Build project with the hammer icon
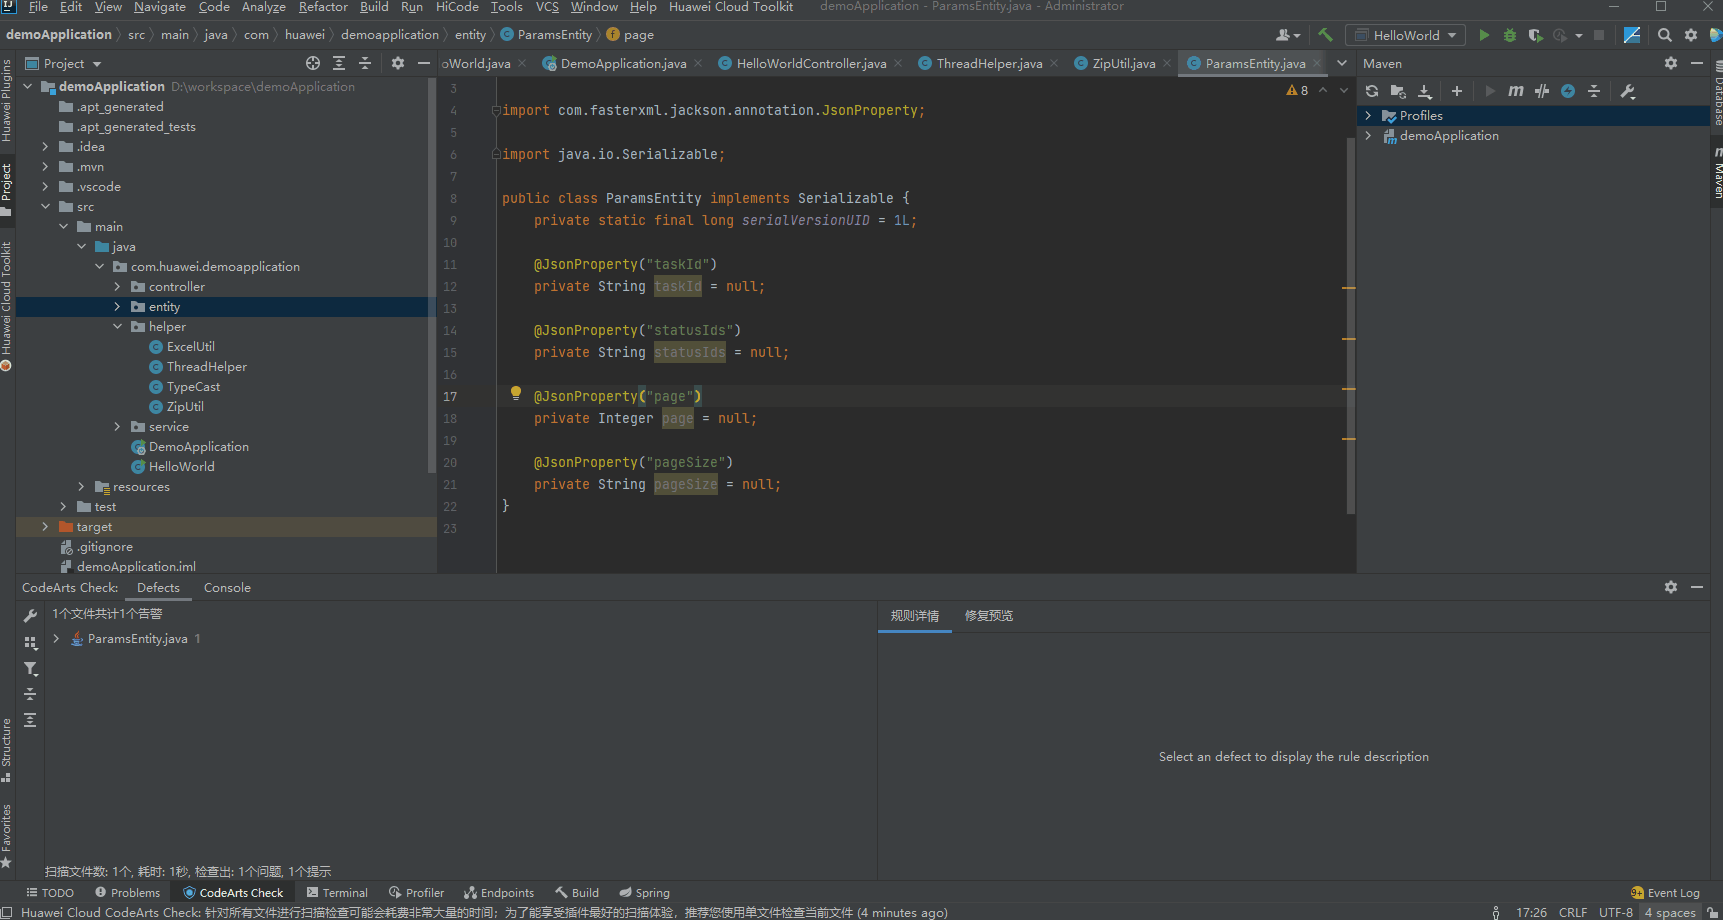This screenshot has width=1723, height=920. tap(1325, 35)
